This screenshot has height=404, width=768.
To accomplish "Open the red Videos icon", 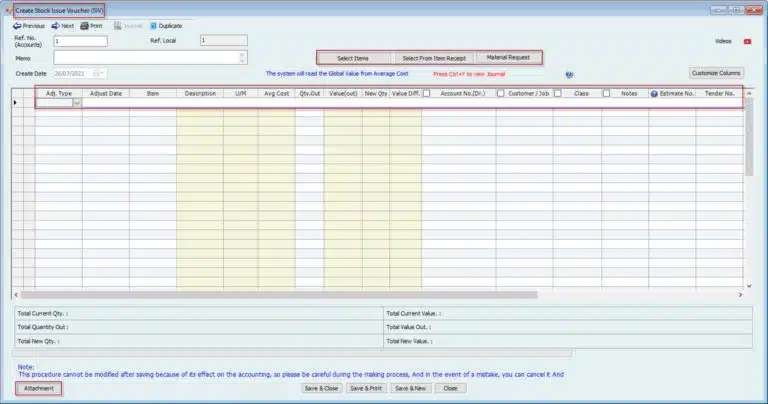I will coord(747,42).
